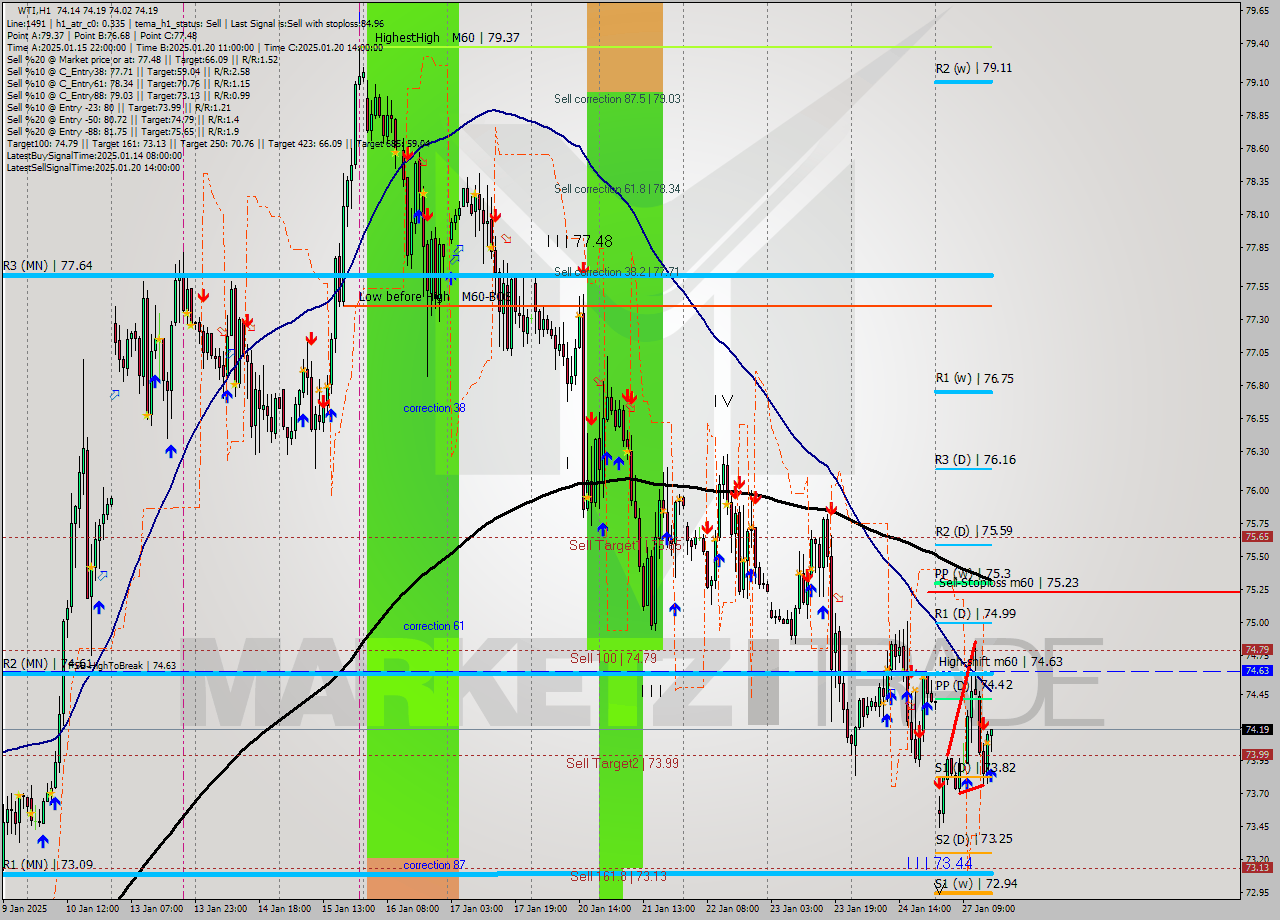Select the 'R1 (w) | 76.75' pivot label
This screenshot has height=920, width=1280.
[974, 378]
